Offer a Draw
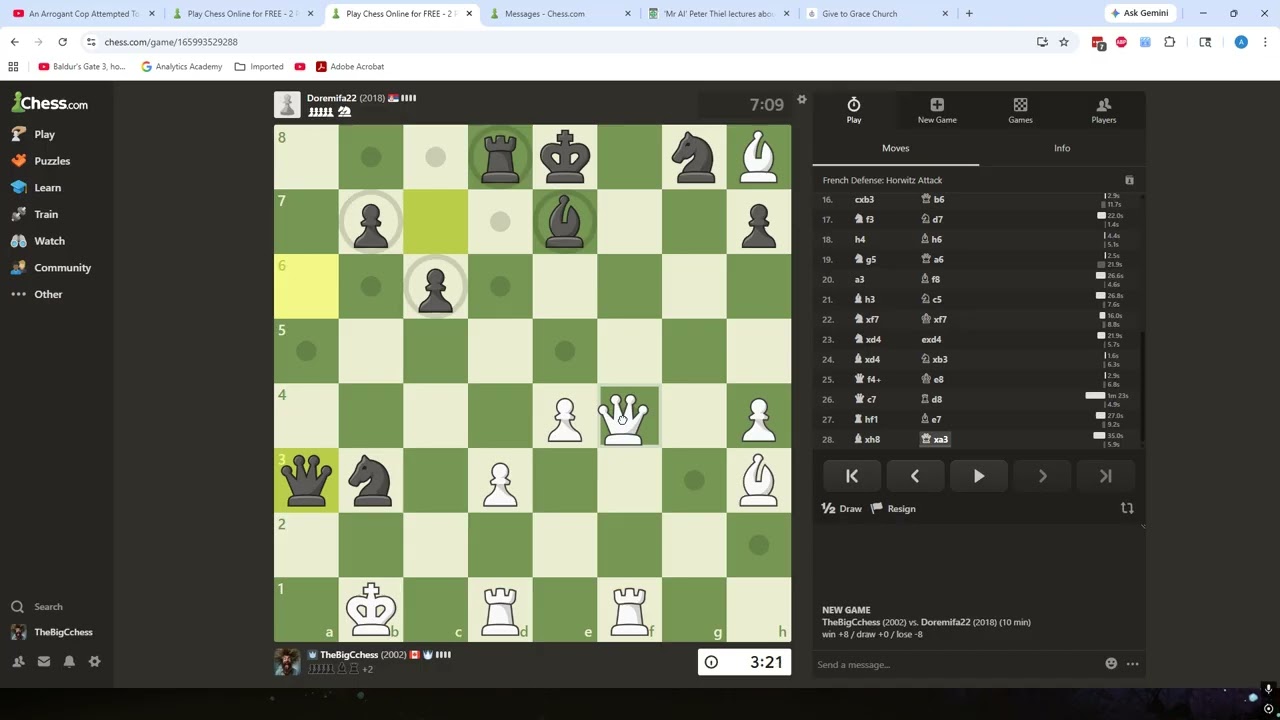1280x720 pixels. point(842,509)
